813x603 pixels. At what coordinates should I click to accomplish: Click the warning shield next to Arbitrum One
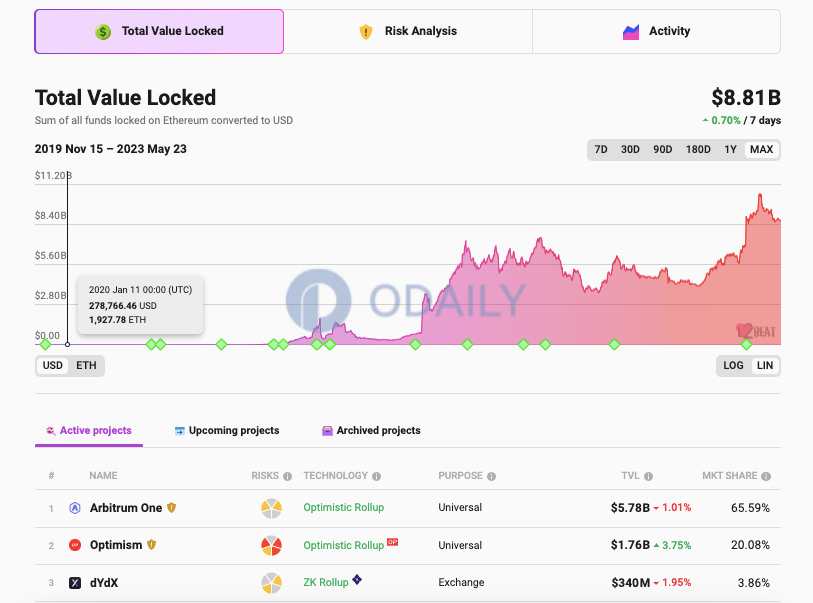pyautogui.click(x=172, y=508)
